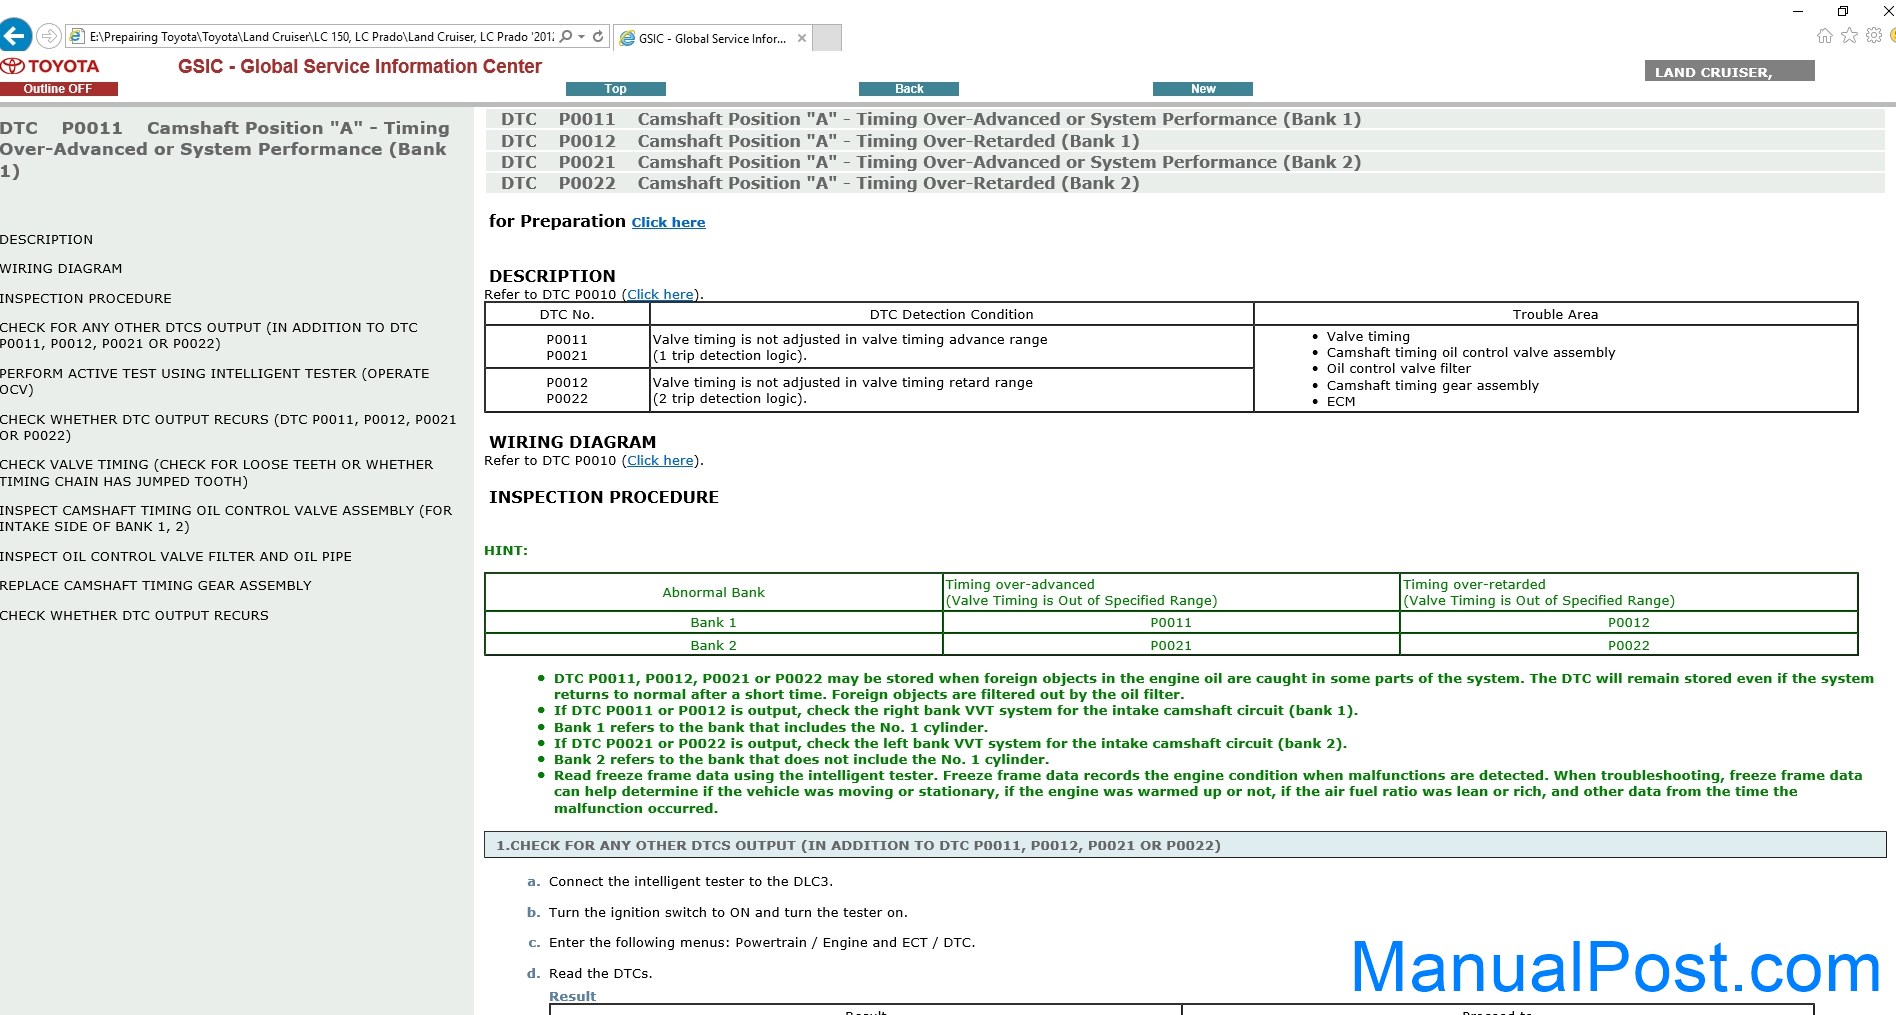1896x1015 pixels.
Task: Toggle the Outline OFF button
Action: [x=58, y=89]
